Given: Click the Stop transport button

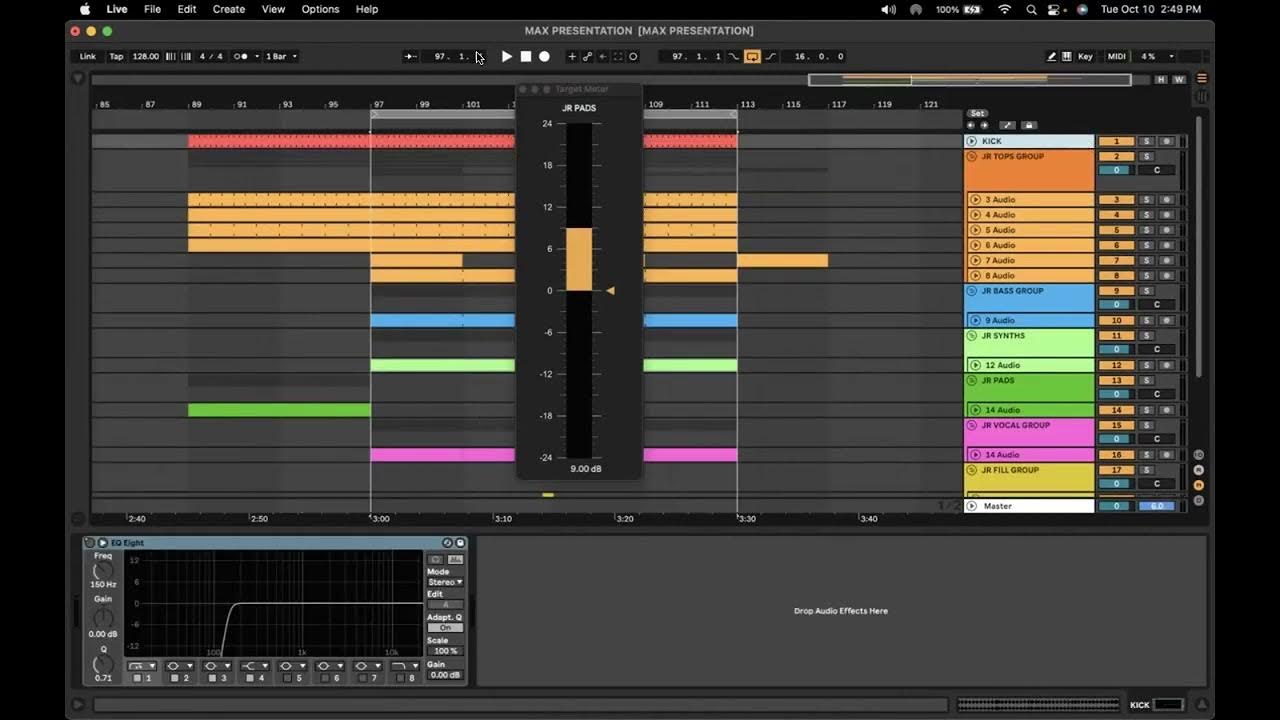Looking at the screenshot, I should (526, 56).
